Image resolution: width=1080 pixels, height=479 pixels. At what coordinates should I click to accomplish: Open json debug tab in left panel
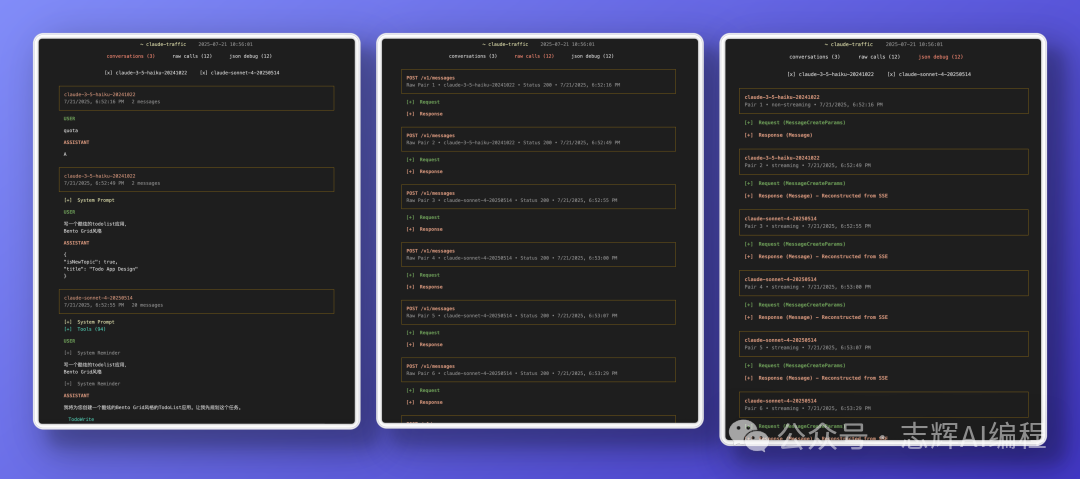pyautogui.click(x=251, y=56)
